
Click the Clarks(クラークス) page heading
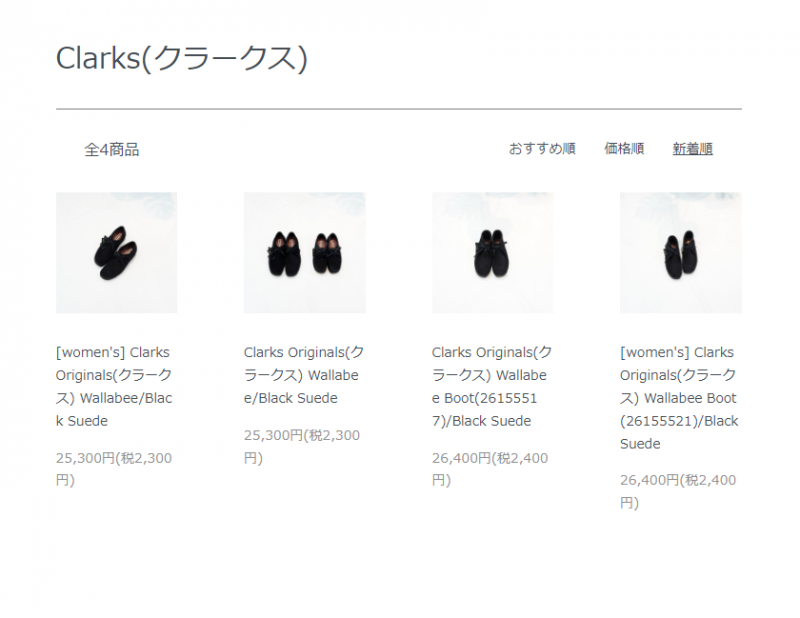[182, 58]
